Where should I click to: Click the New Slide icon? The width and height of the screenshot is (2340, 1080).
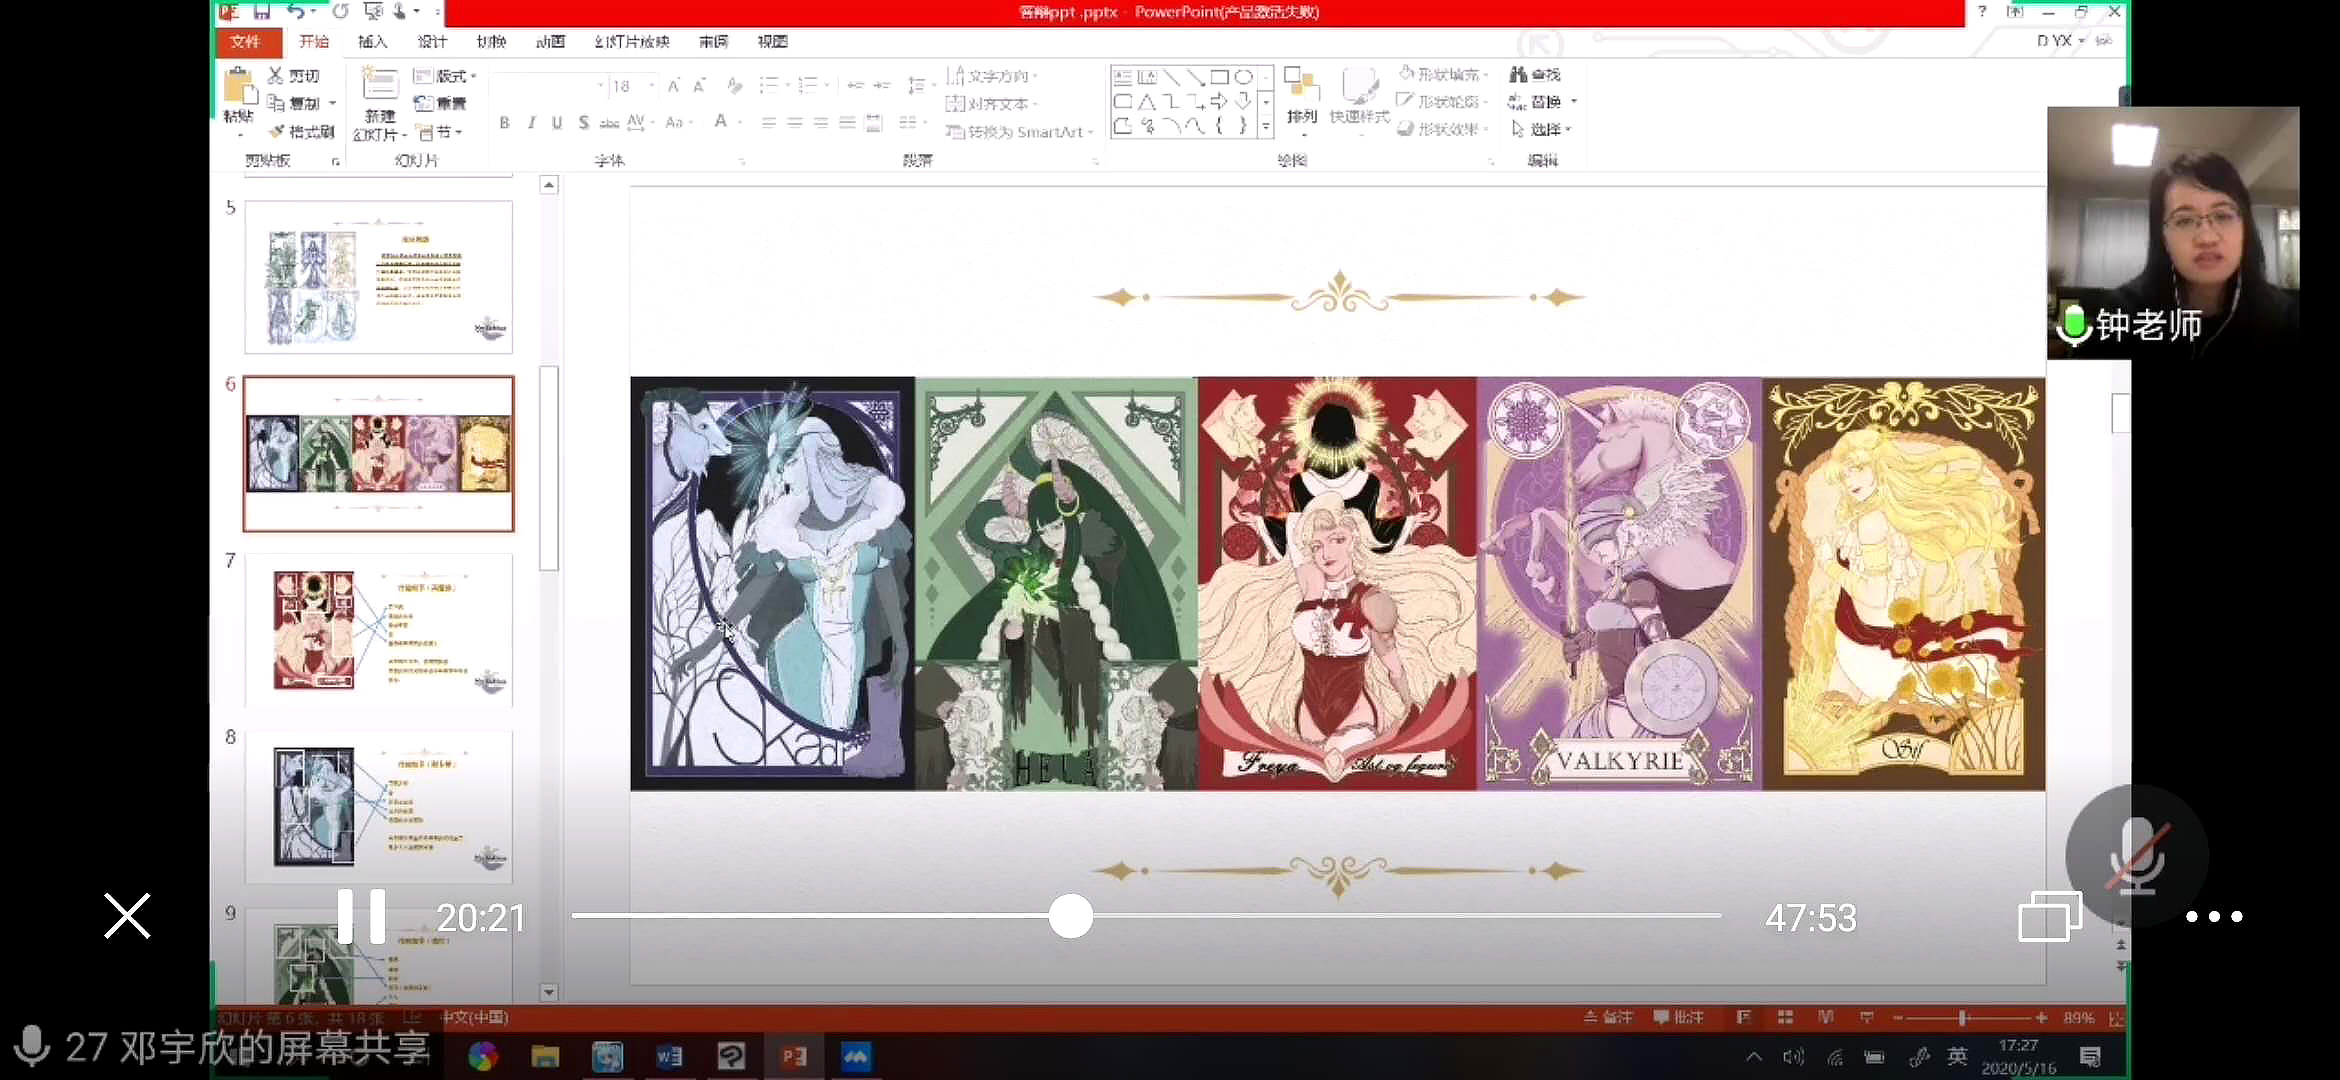tap(380, 84)
